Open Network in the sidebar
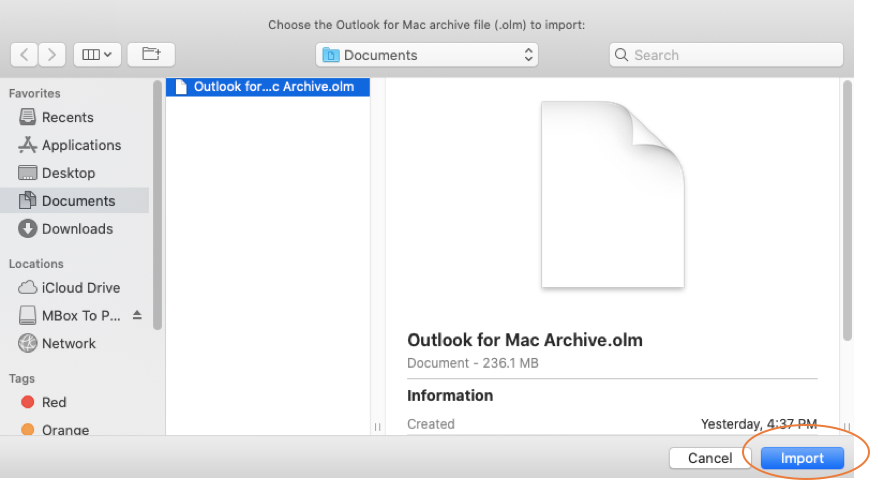The width and height of the screenshot is (872, 486). pyautogui.click(x=75, y=343)
